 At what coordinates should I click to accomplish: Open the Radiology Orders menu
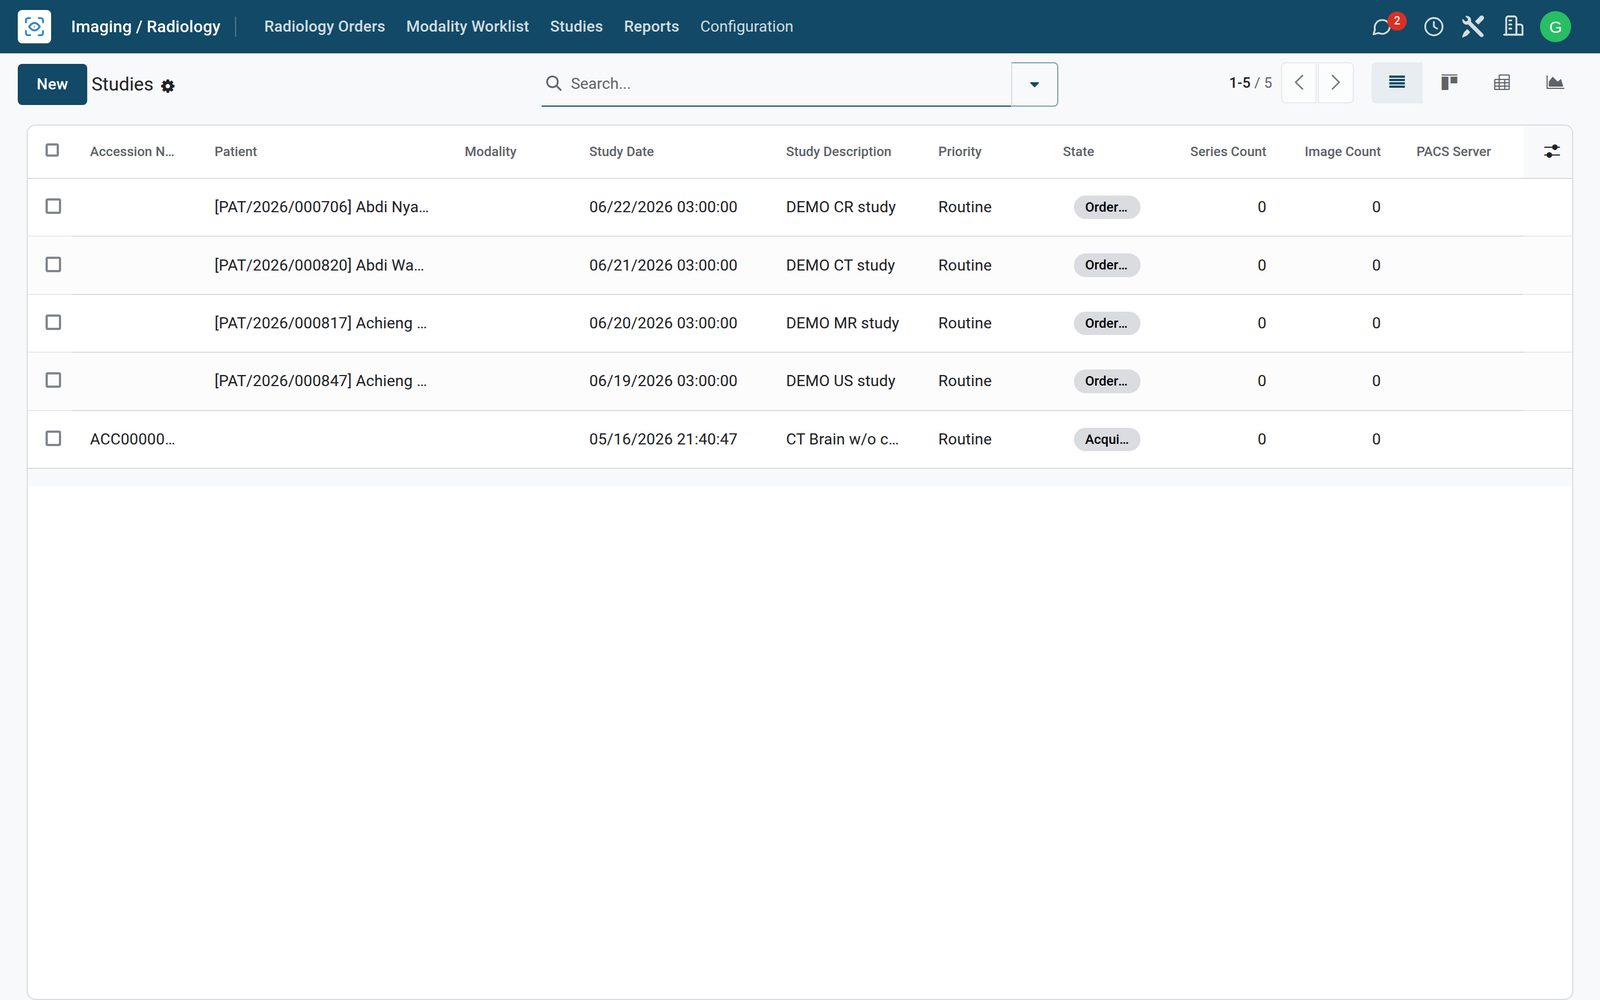pos(324,27)
